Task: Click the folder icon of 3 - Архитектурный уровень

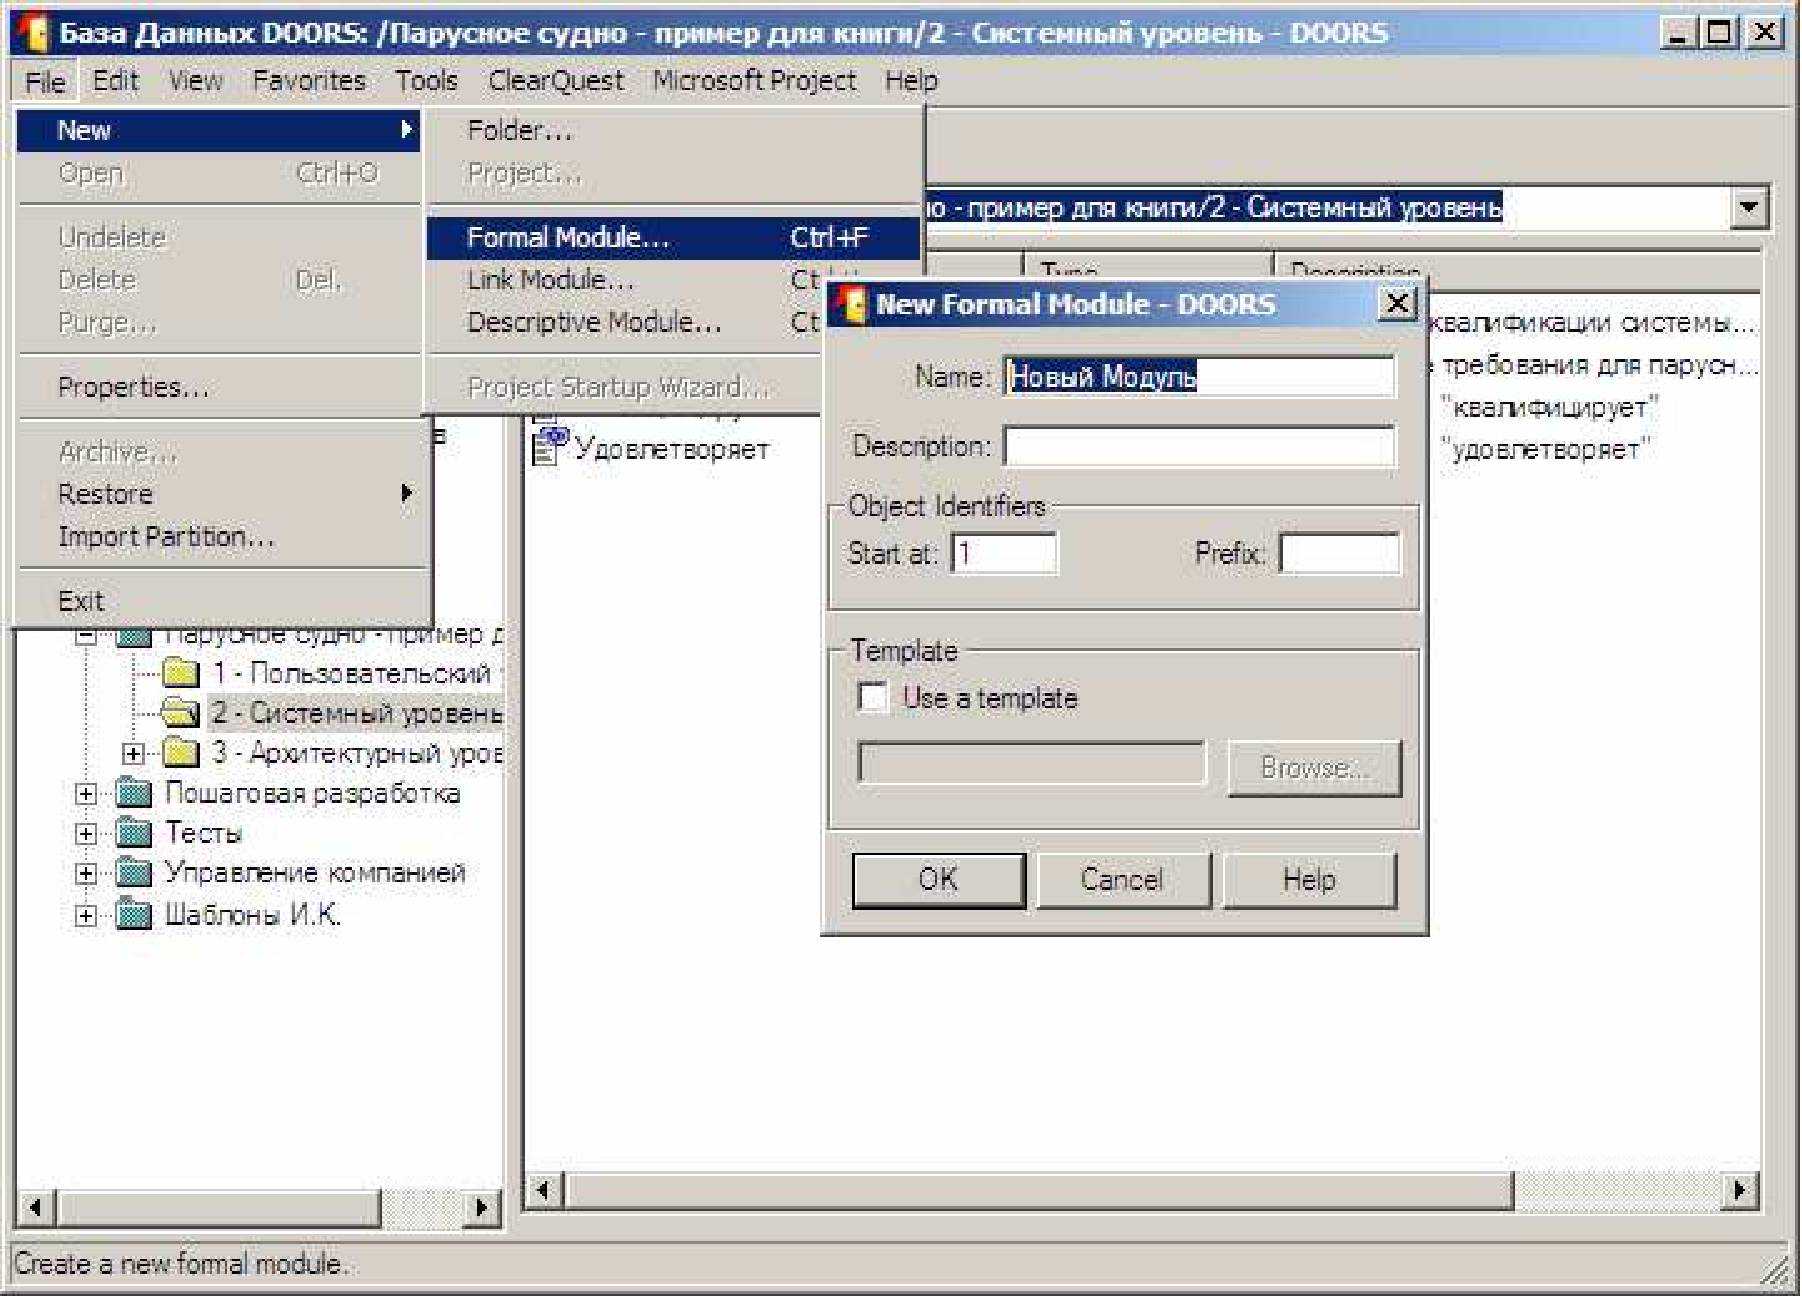Action: [x=180, y=752]
